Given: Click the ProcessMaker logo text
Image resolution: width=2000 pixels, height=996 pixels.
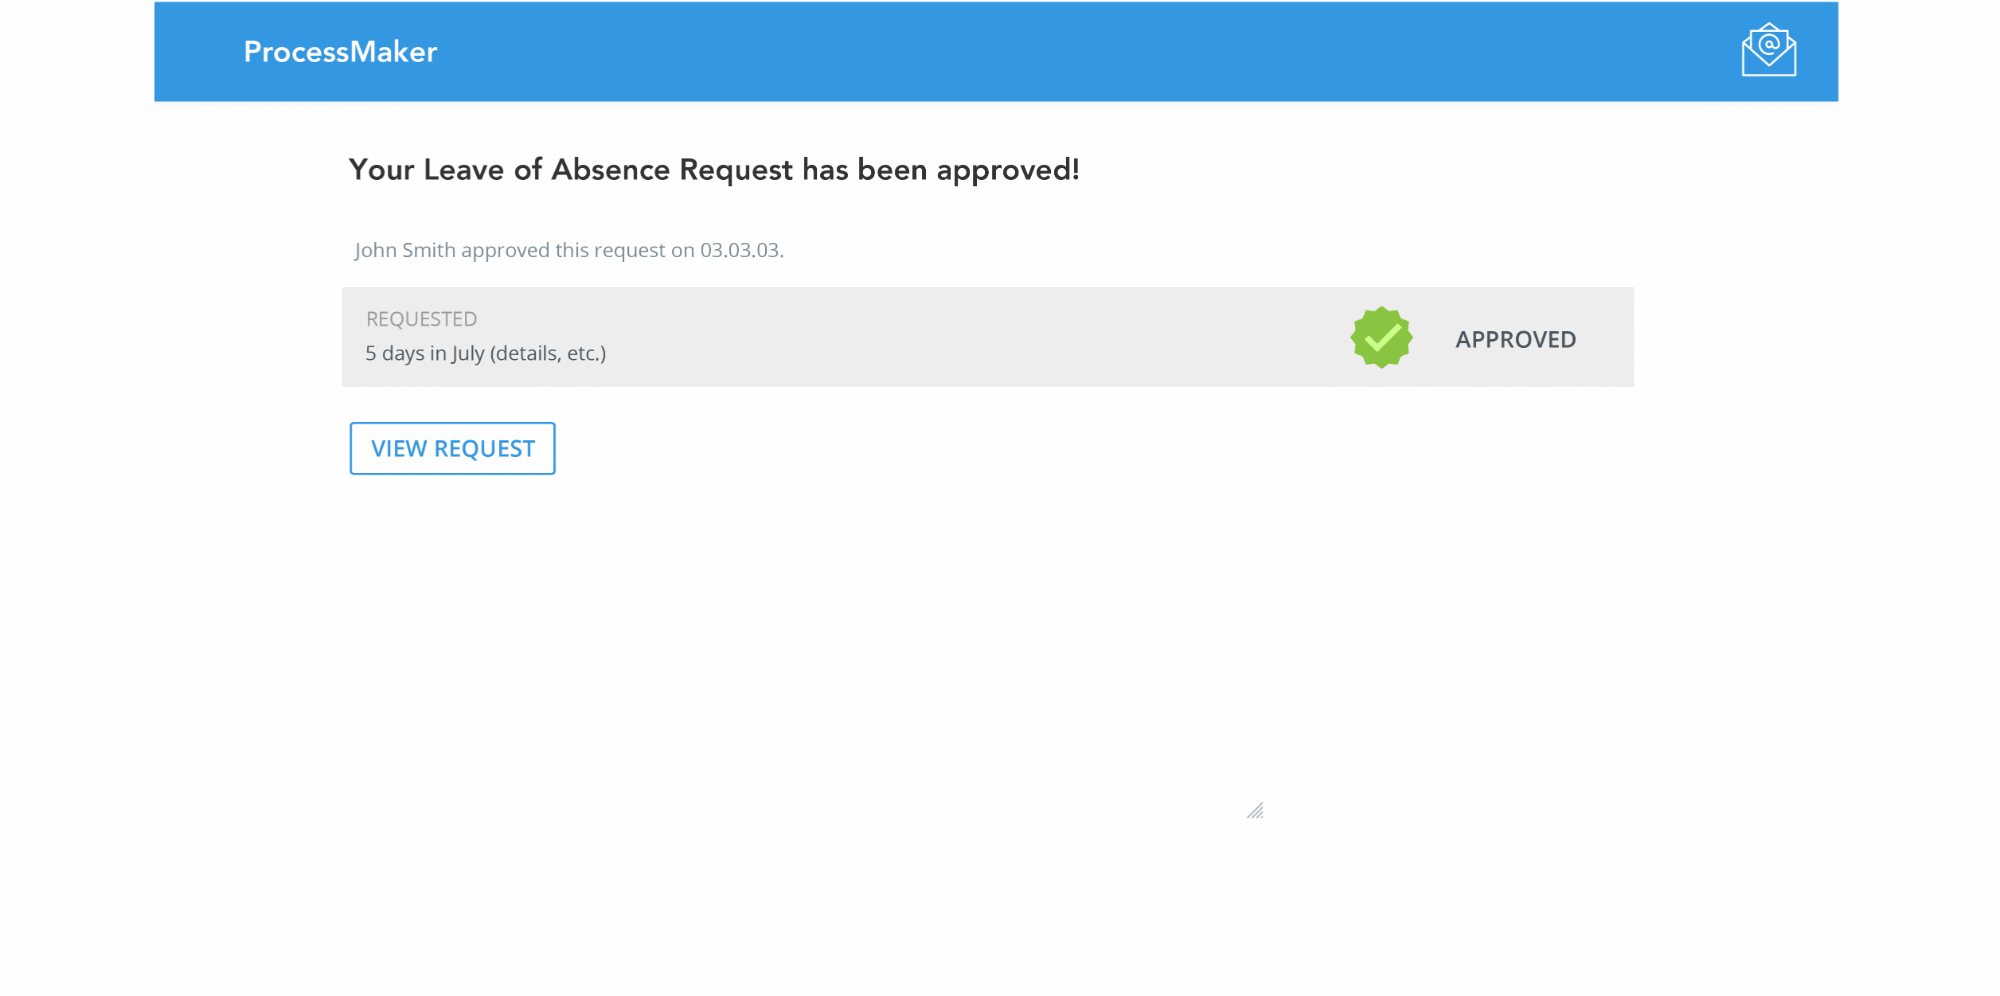Looking at the screenshot, I should [x=340, y=51].
